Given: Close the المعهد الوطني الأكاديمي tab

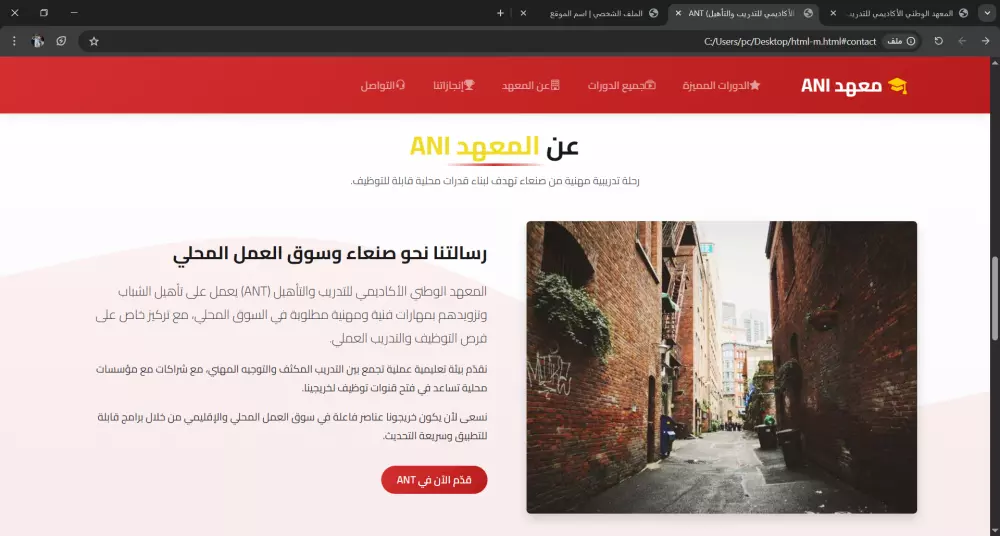Looking at the screenshot, I should pyautogui.click(x=833, y=13).
